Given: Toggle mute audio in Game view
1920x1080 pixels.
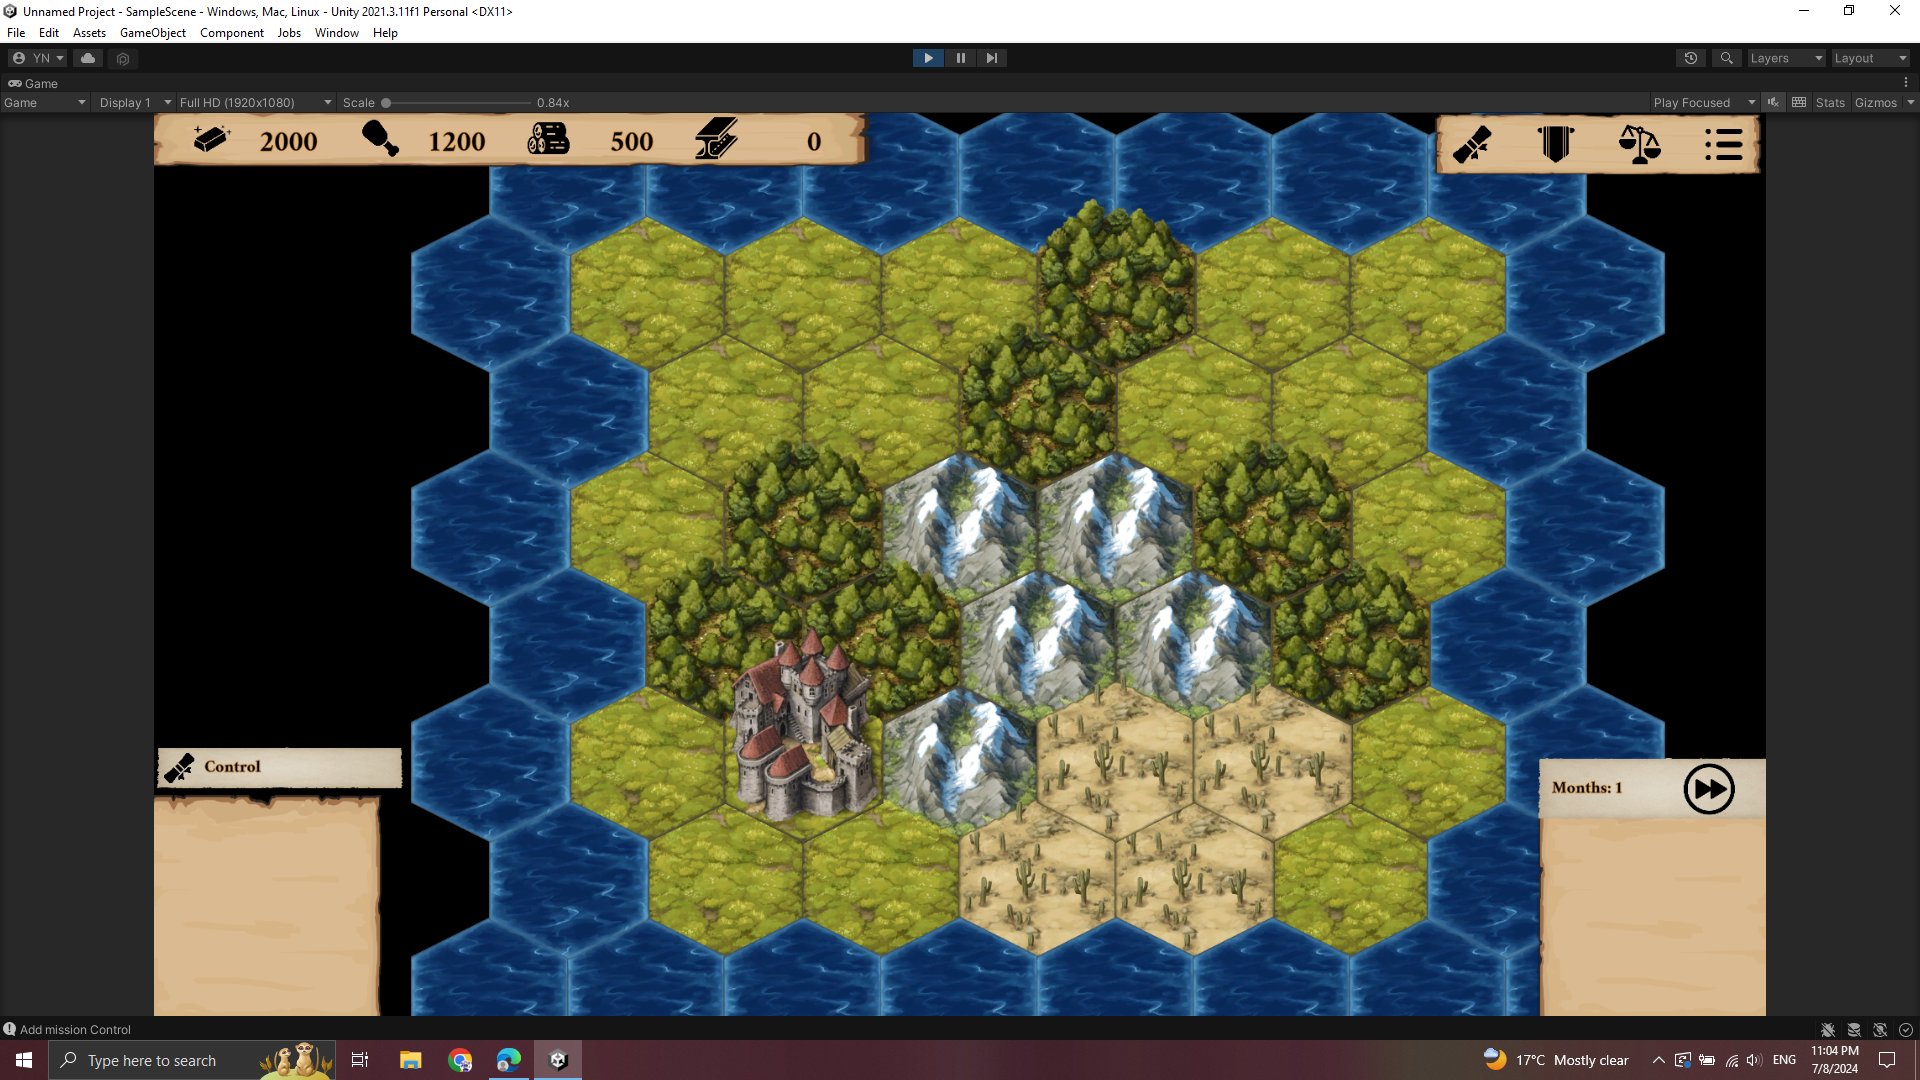Looking at the screenshot, I should (1773, 102).
